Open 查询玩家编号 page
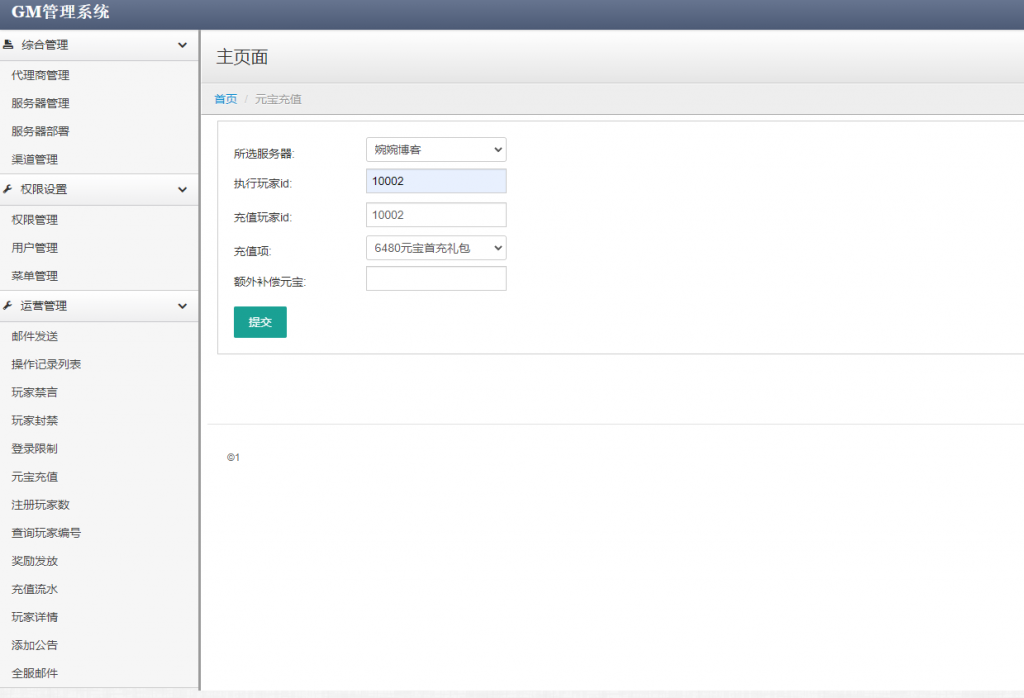This screenshot has height=698, width=1024. (46, 533)
